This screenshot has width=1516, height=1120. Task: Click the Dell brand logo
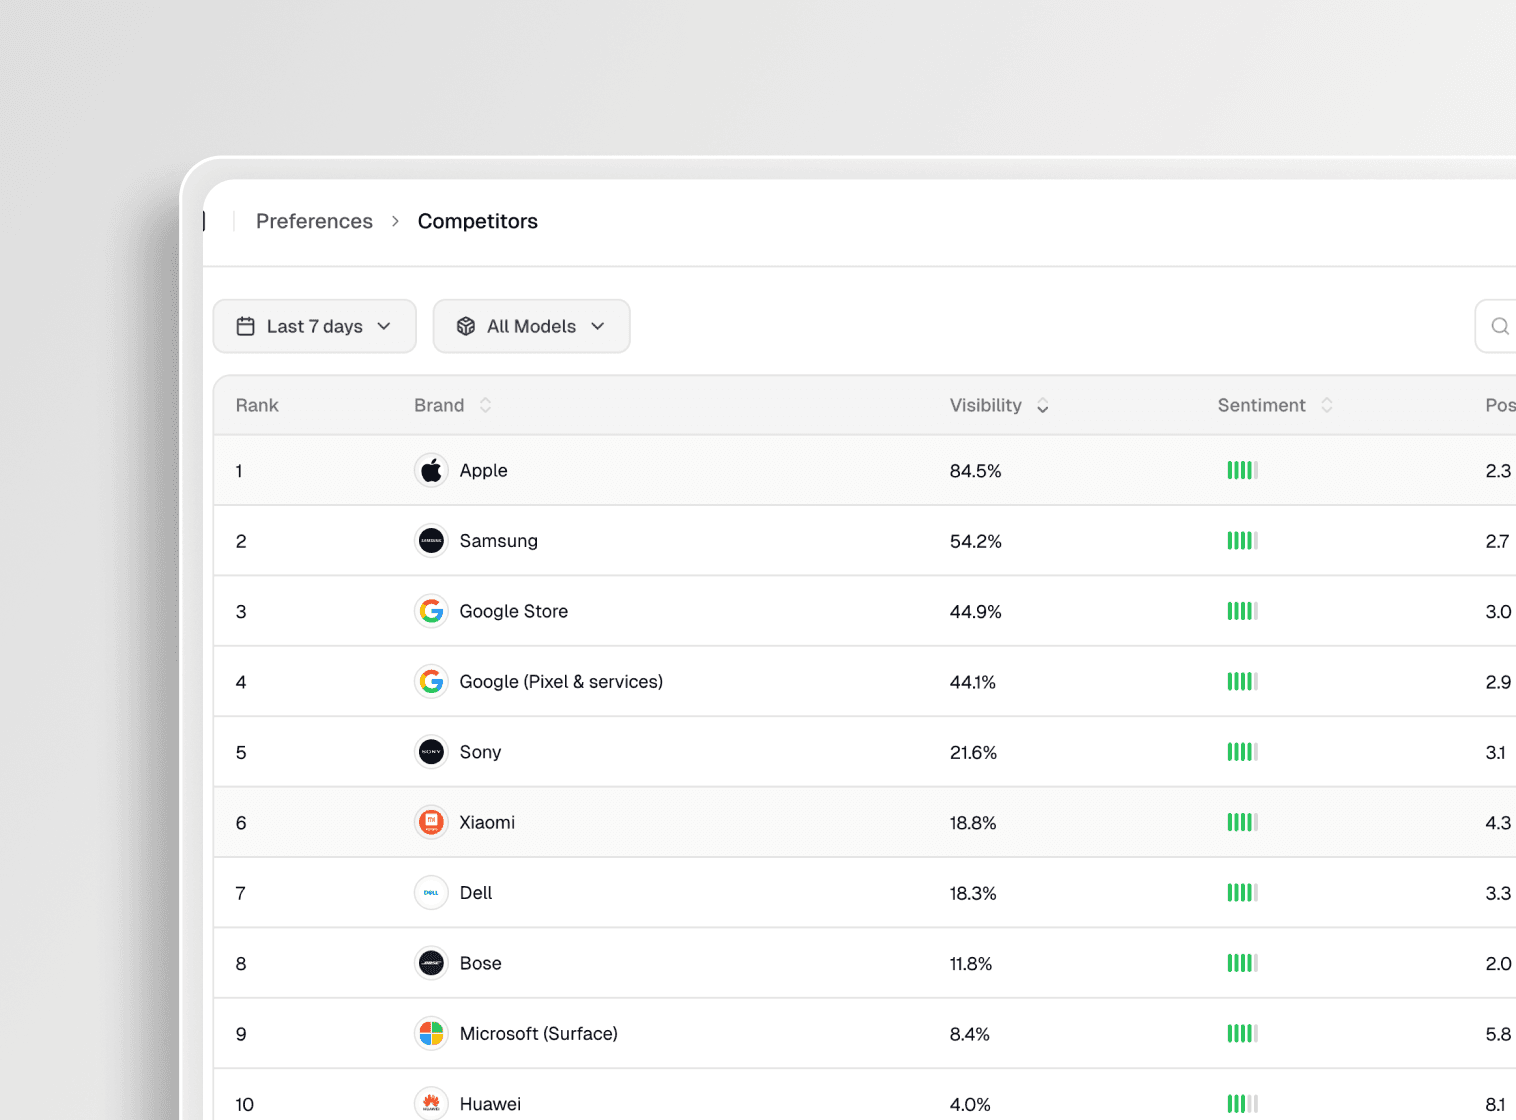[431, 892]
